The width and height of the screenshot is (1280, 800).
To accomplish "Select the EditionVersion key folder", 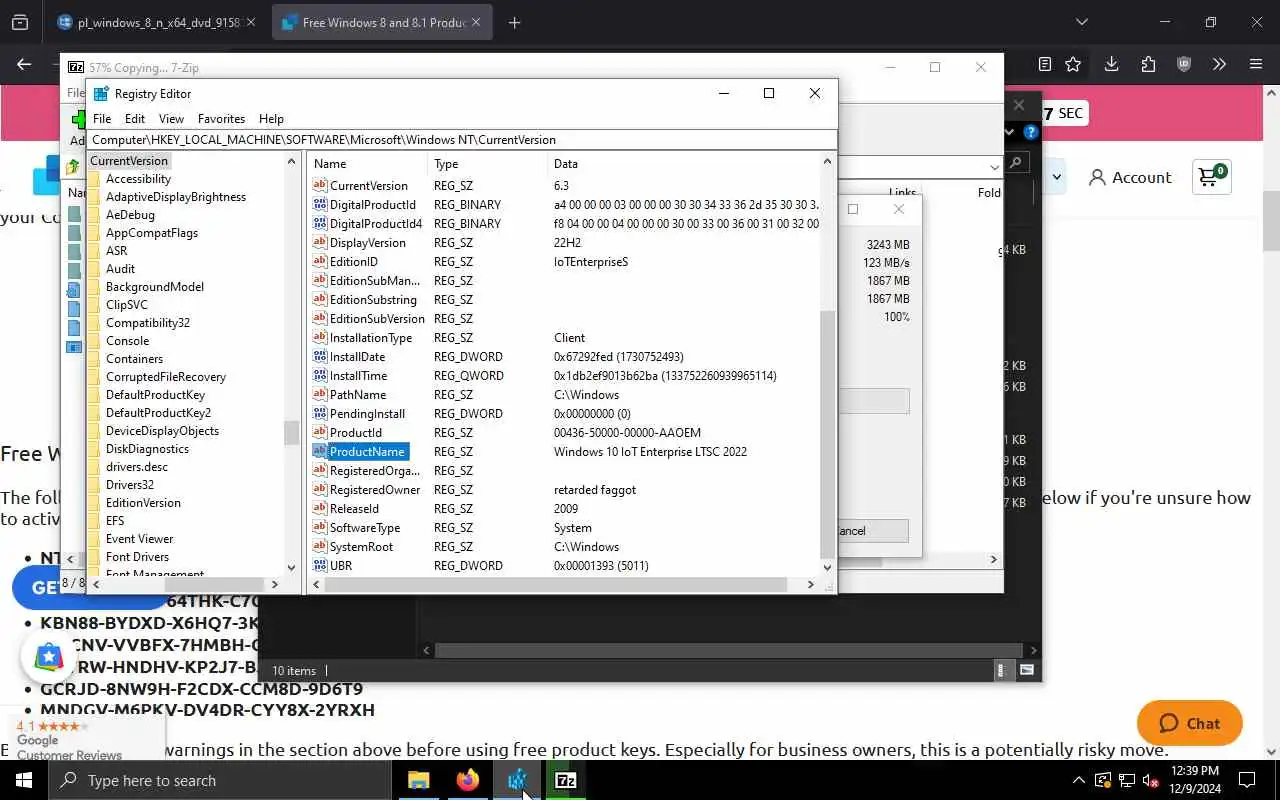I will point(143,503).
